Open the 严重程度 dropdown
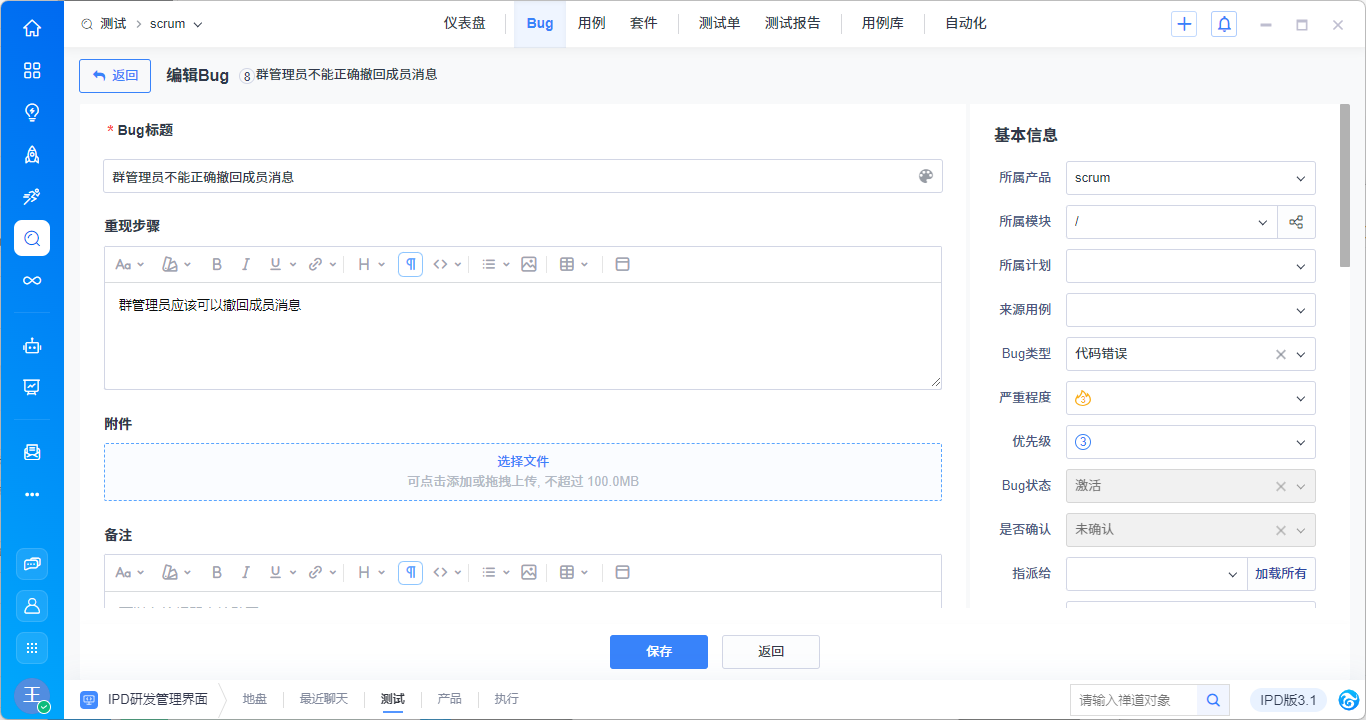Viewport: 1366px width, 720px height. coord(1190,398)
